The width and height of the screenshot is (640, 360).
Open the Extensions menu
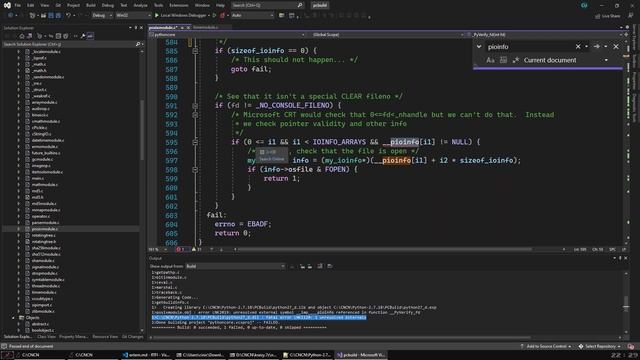point(179,5)
